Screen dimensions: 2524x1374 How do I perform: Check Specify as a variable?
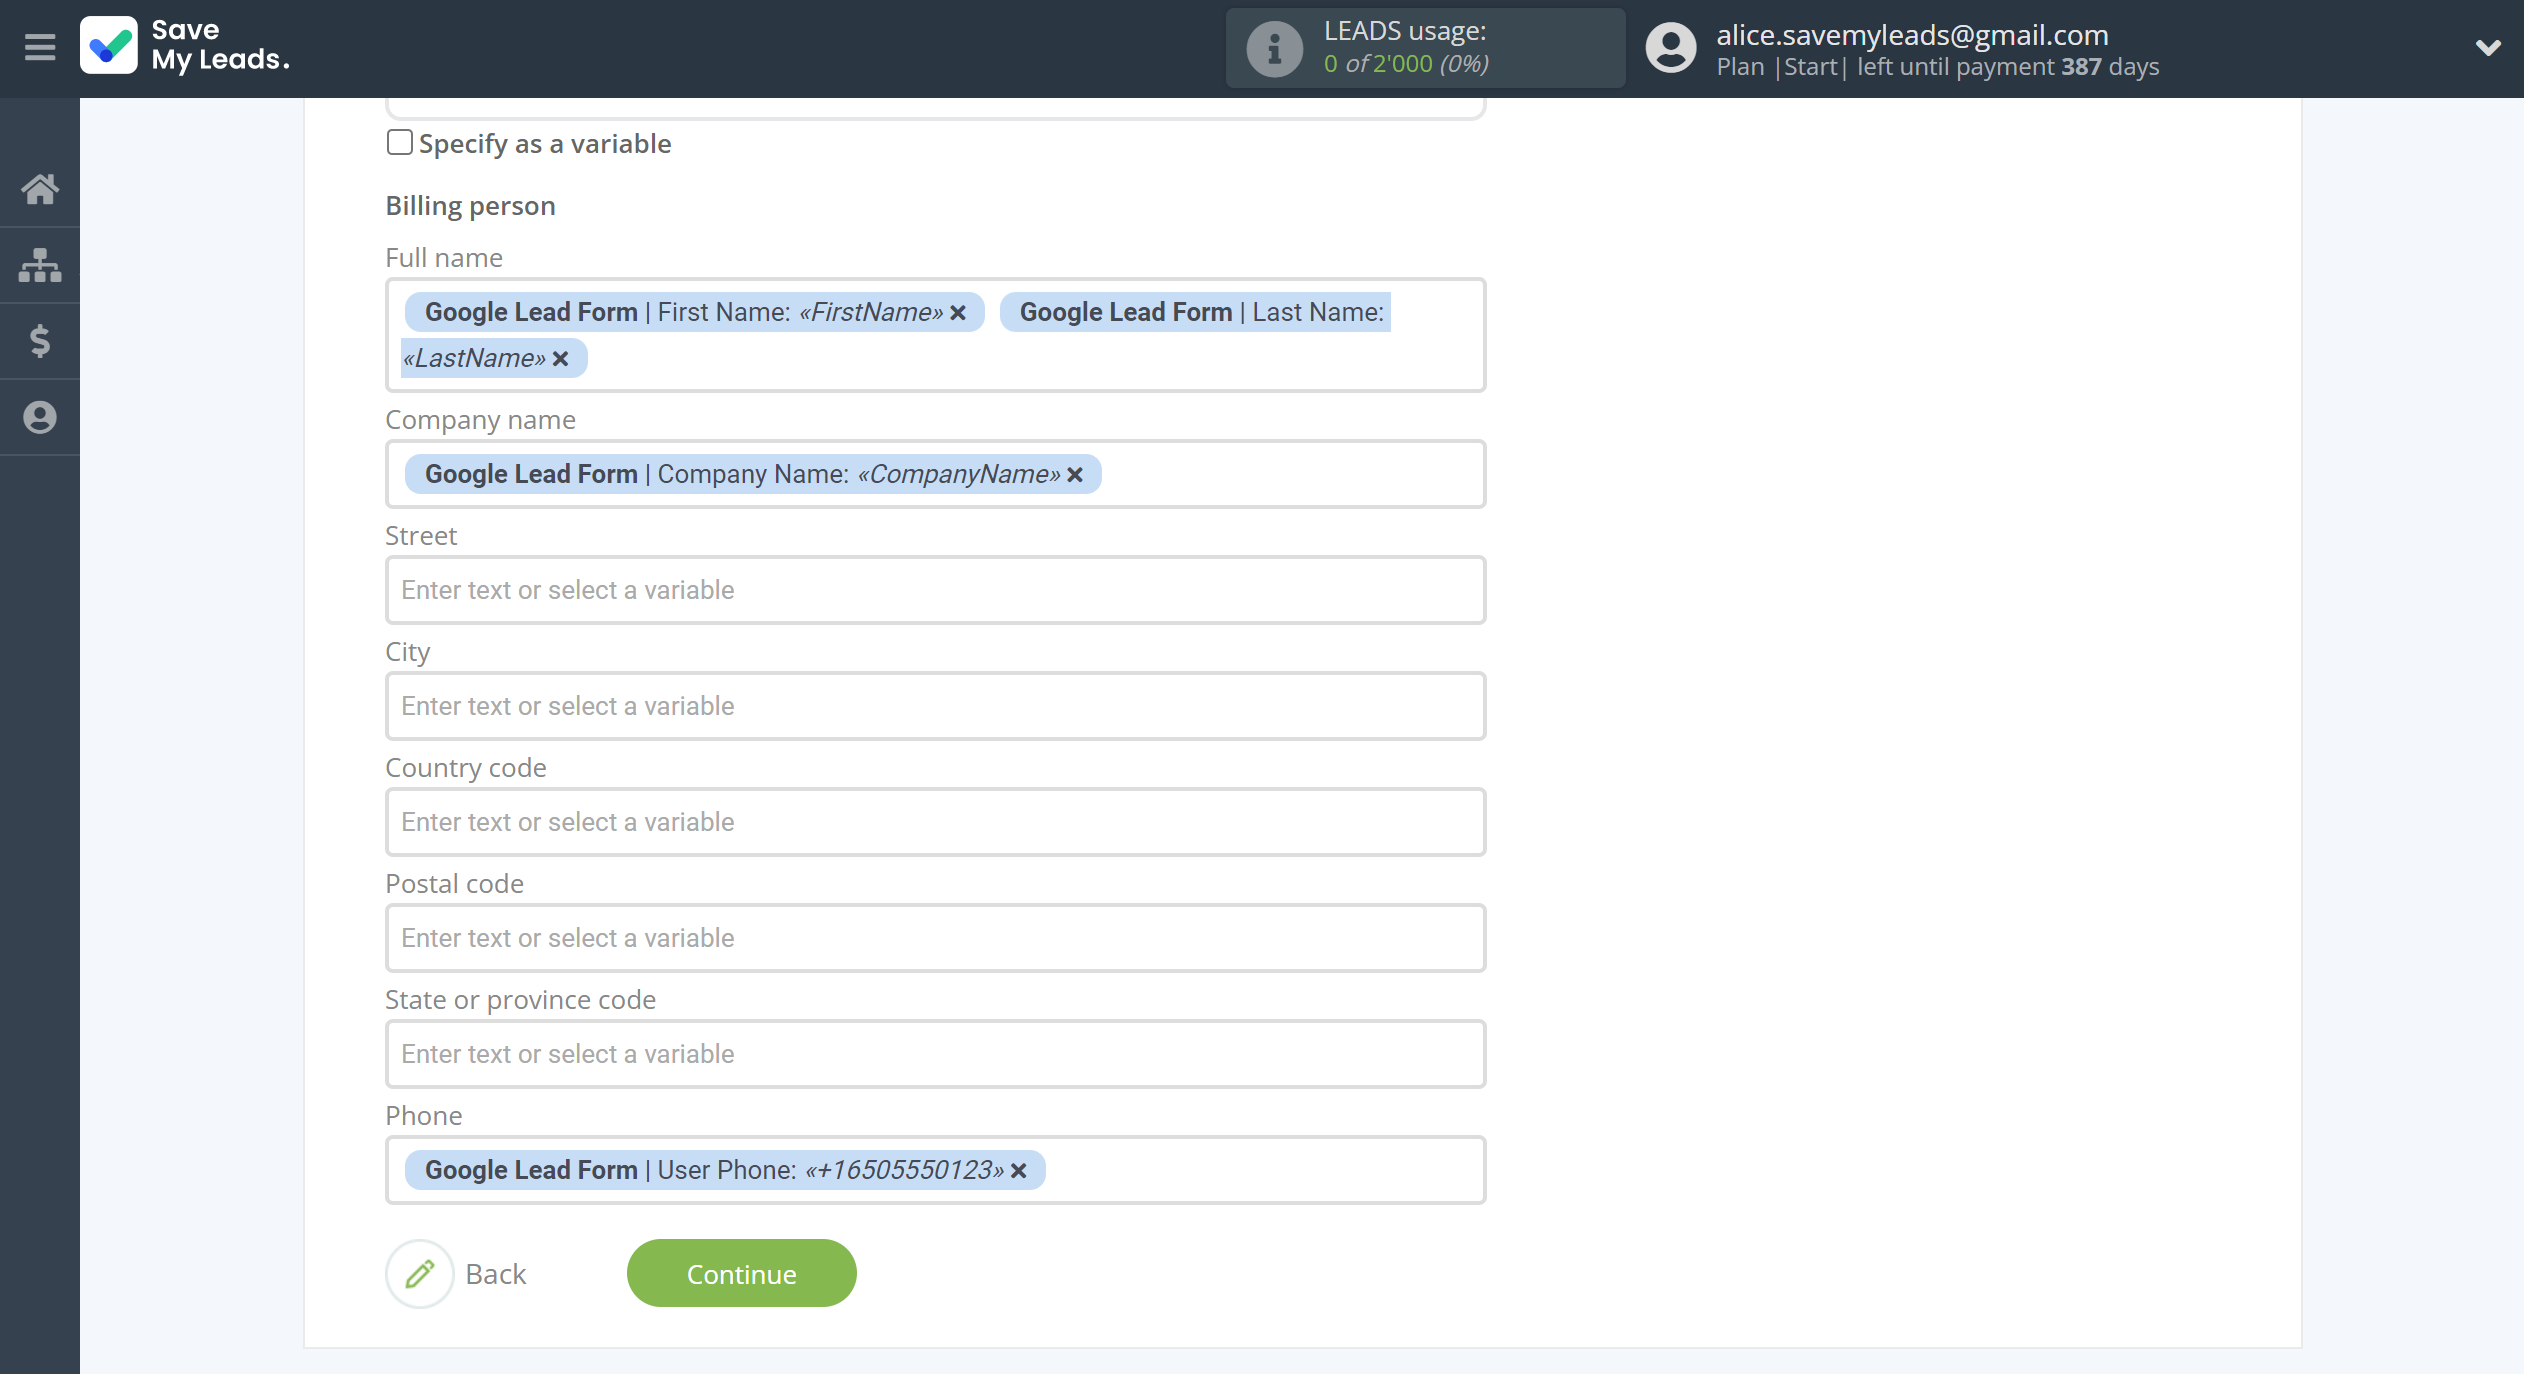tap(400, 142)
